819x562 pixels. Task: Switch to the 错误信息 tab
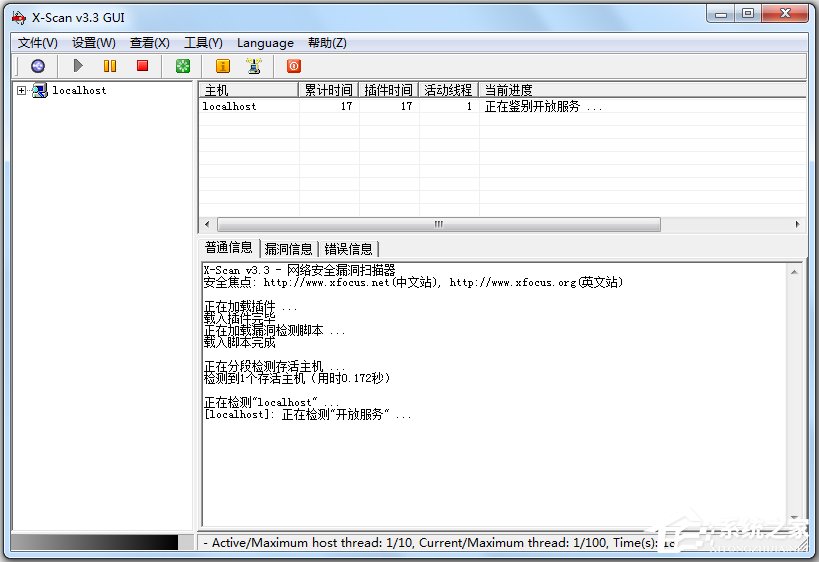348,249
